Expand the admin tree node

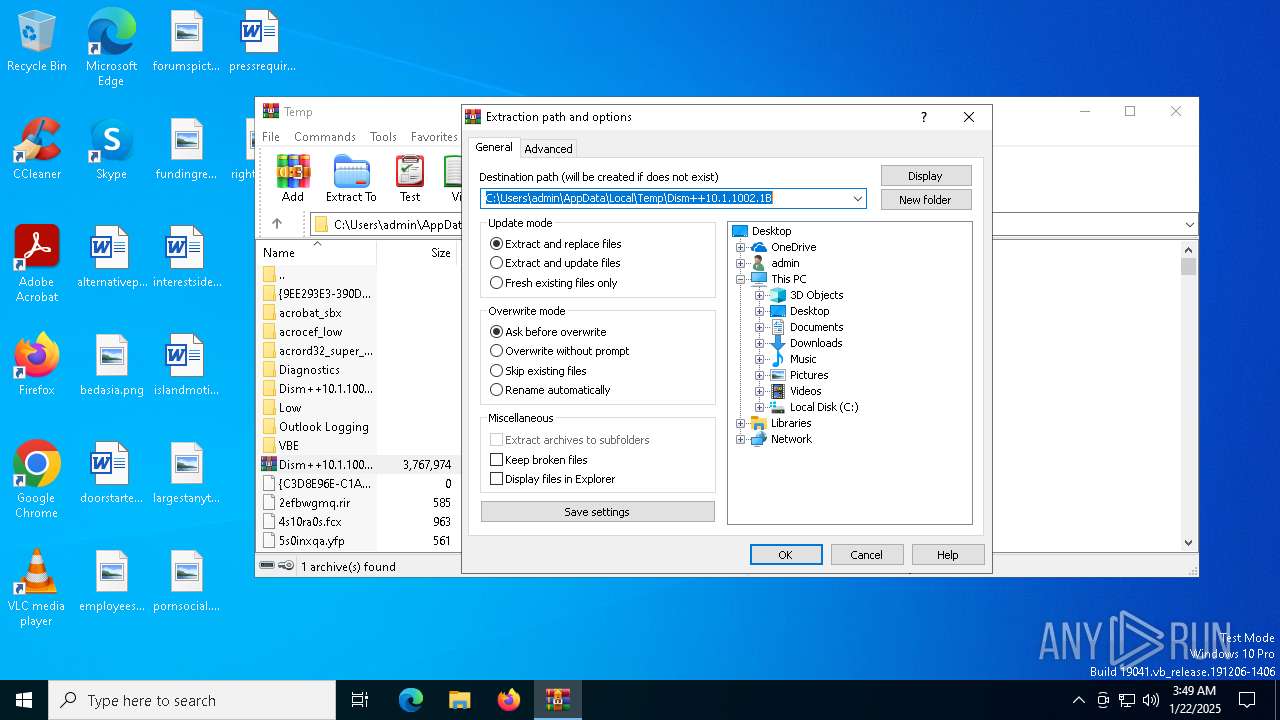click(x=741, y=263)
